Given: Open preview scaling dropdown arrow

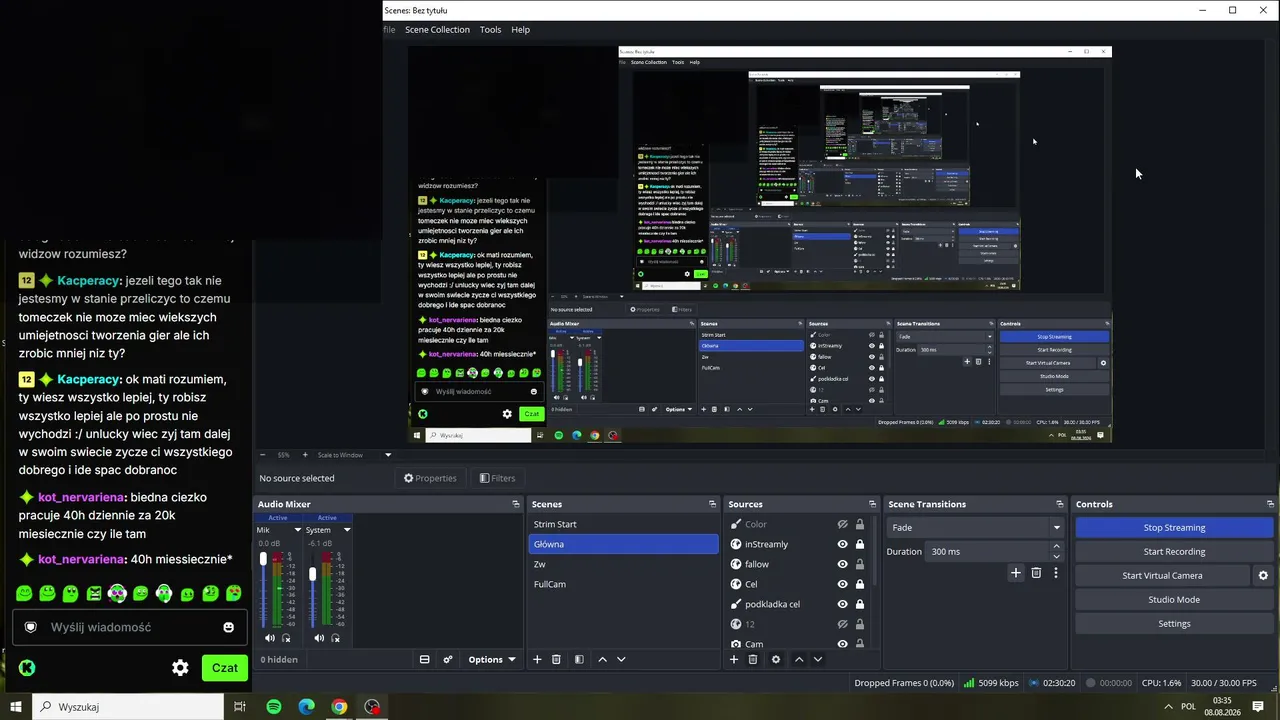Looking at the screenshot, I should (388, 455).
